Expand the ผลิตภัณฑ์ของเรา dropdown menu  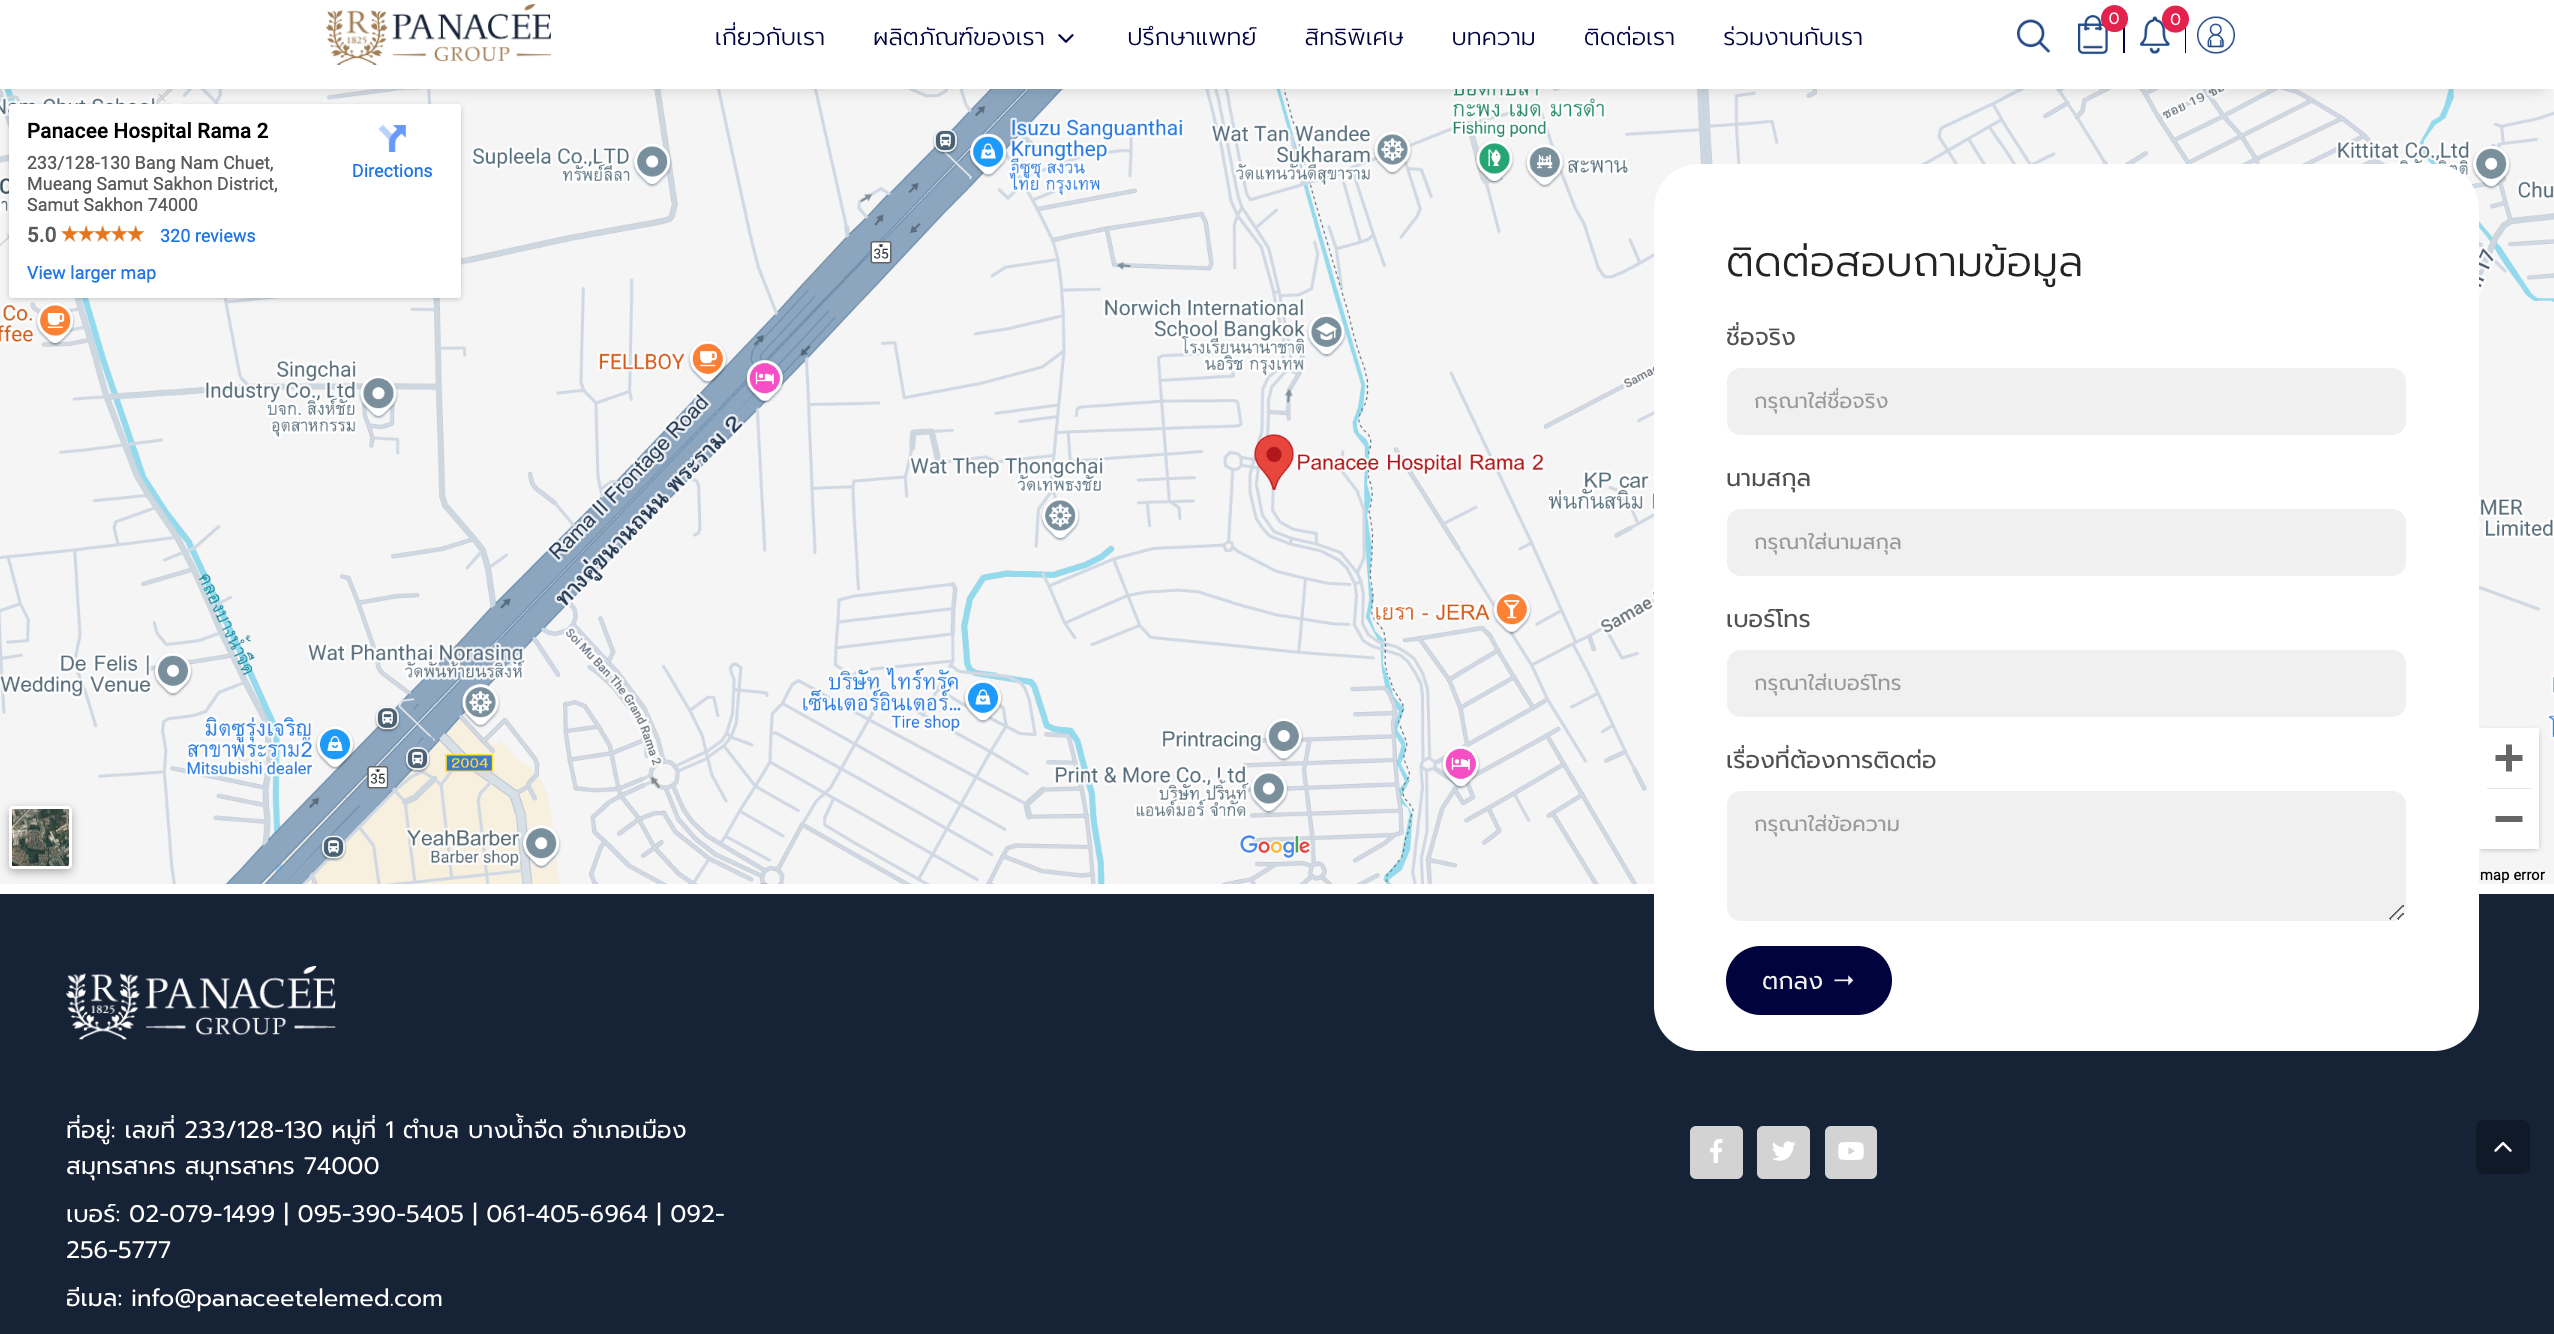coord(974,38)
